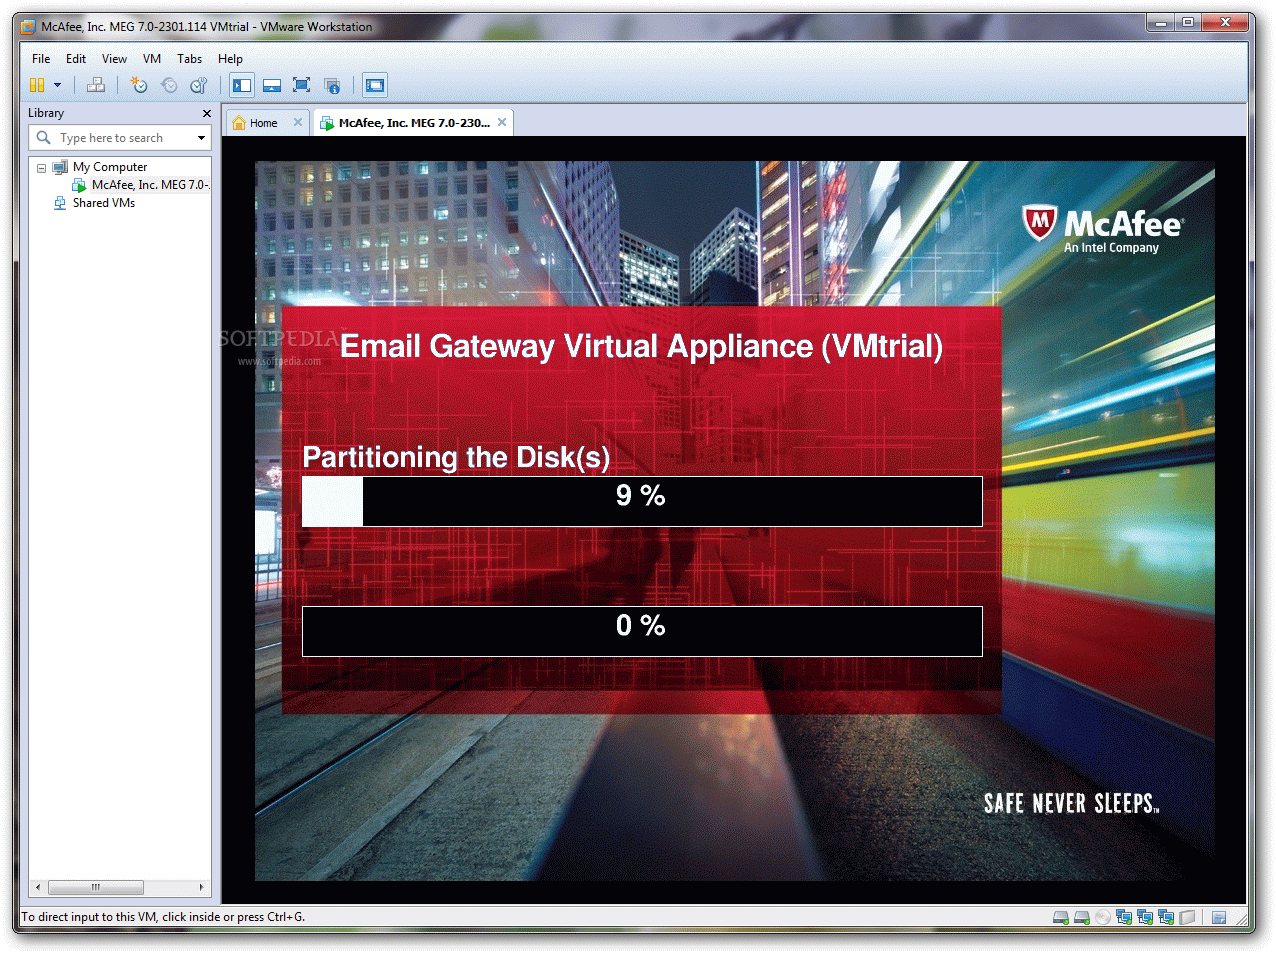Click the lower 0 % progress bar
This screenshot has height=954, width=1276.
[642, 631]
